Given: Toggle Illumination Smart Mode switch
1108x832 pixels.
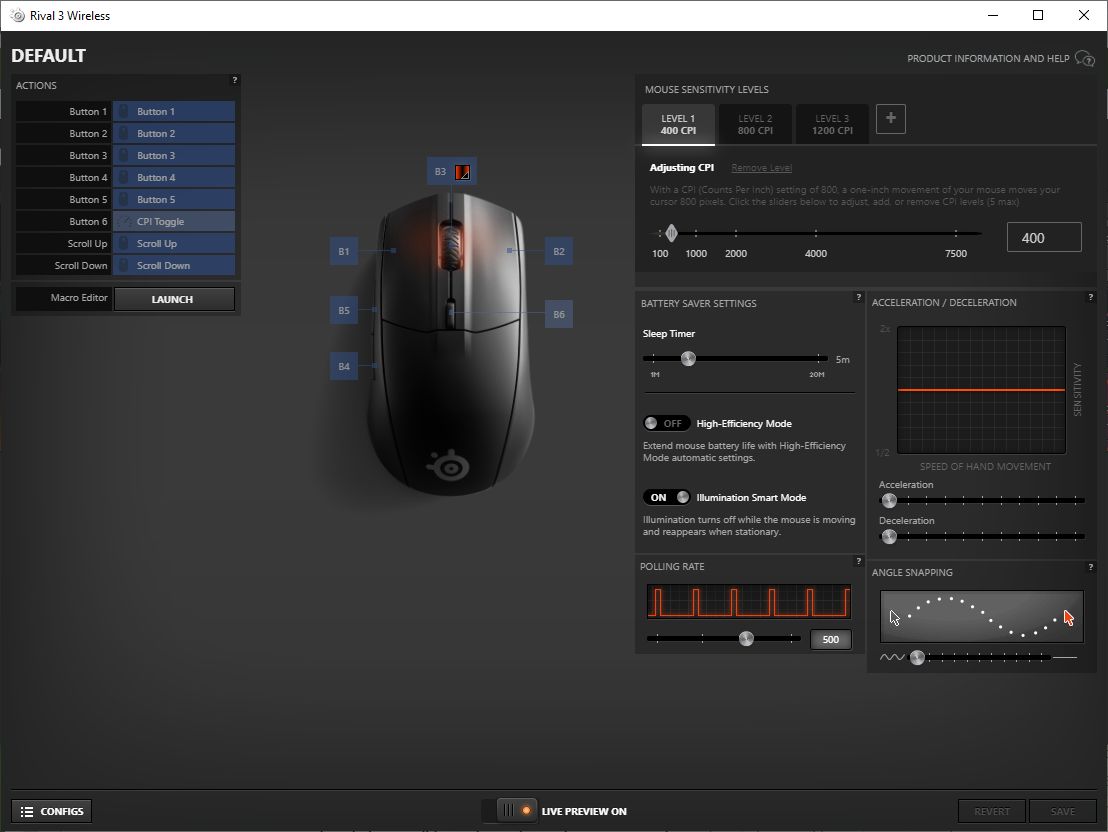Looking at the screenshot, I should 666,498.
